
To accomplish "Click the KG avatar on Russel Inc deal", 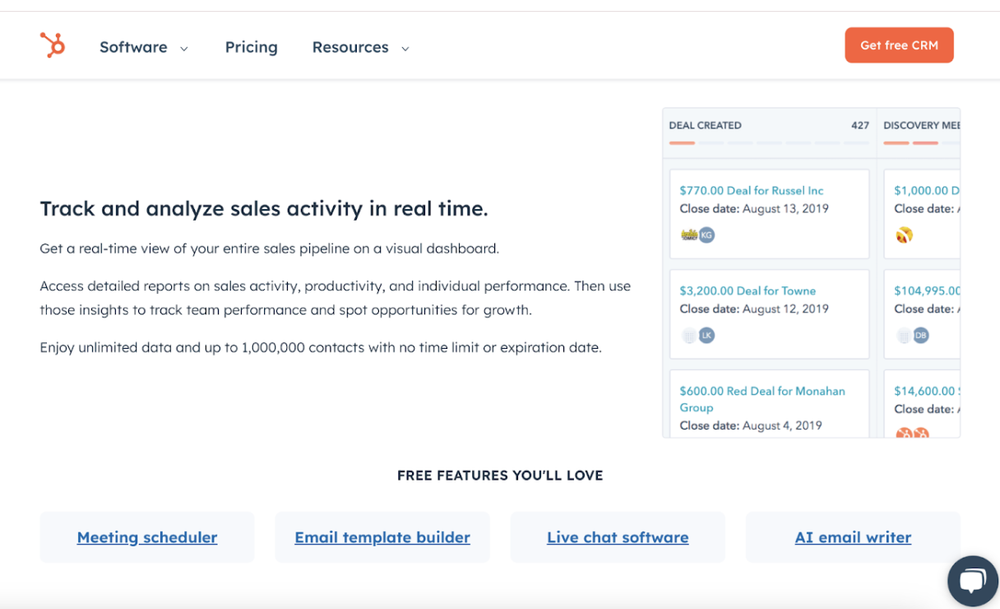I will [x=707, y=236].
